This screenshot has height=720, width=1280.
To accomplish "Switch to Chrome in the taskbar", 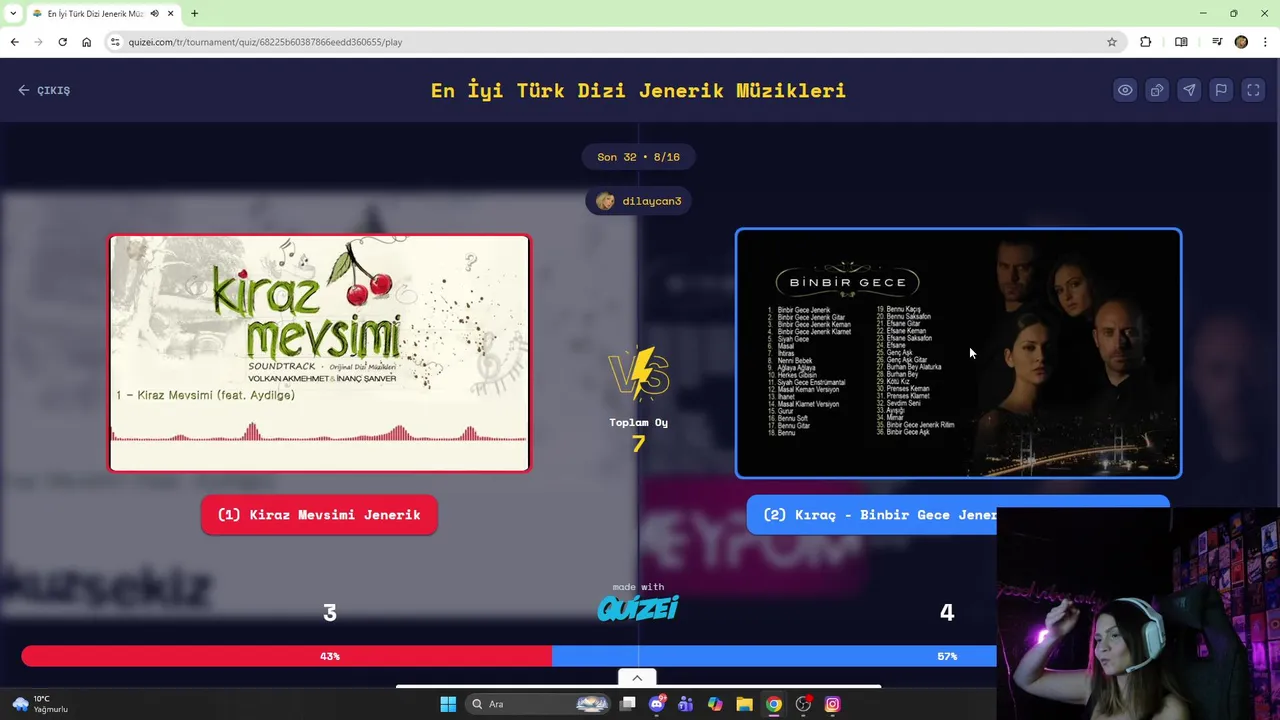I will click(773, 704).
